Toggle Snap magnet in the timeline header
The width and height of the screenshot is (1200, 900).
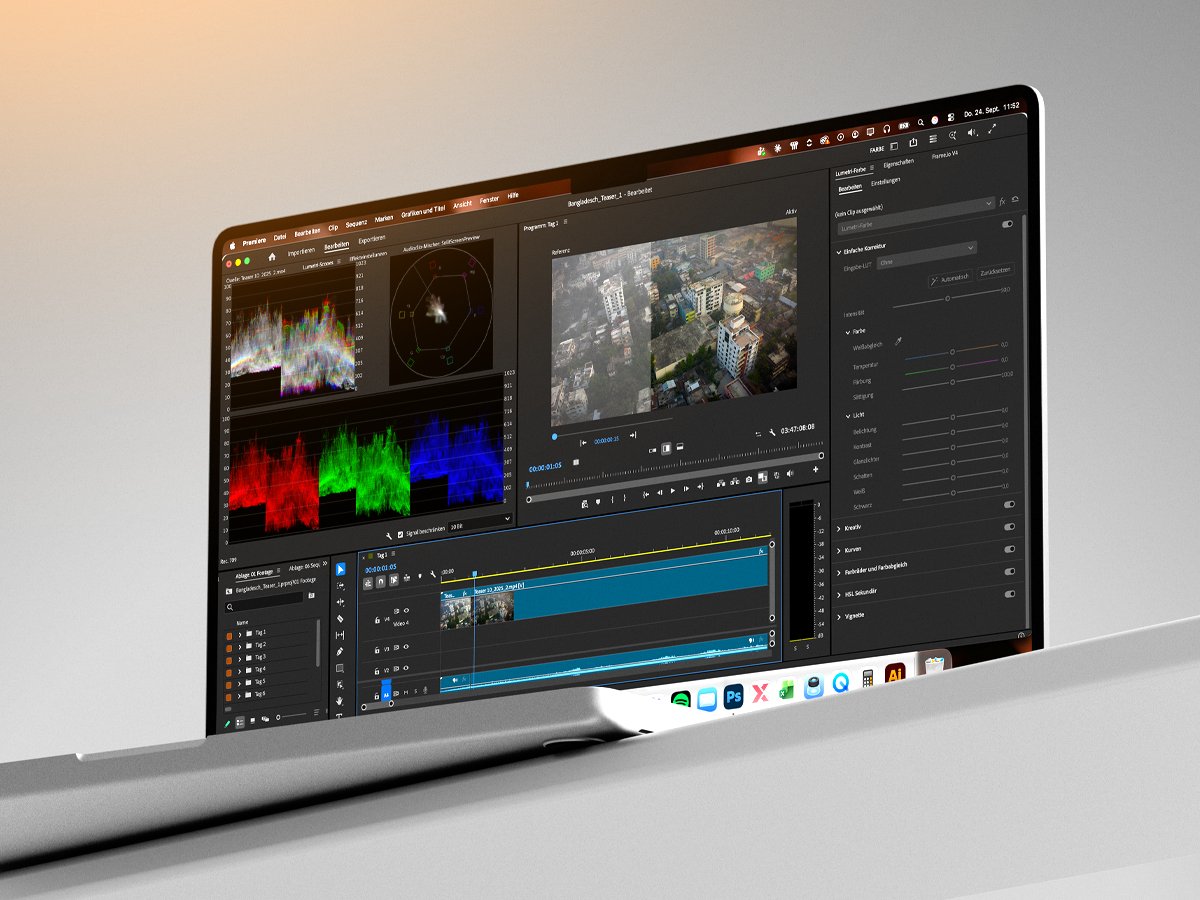(x=381, y=581)
